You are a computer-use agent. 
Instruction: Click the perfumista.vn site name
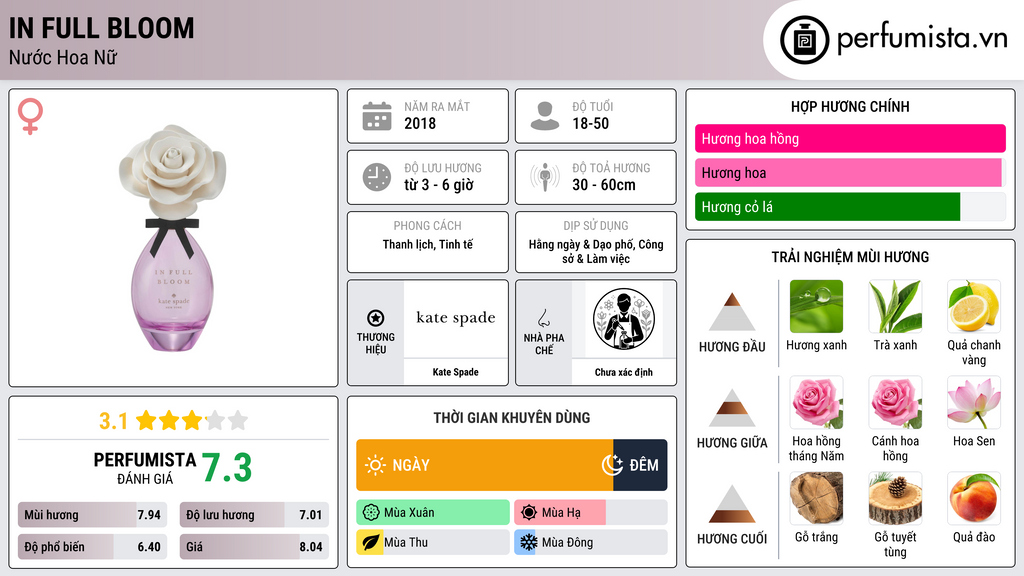click(922, 39)
